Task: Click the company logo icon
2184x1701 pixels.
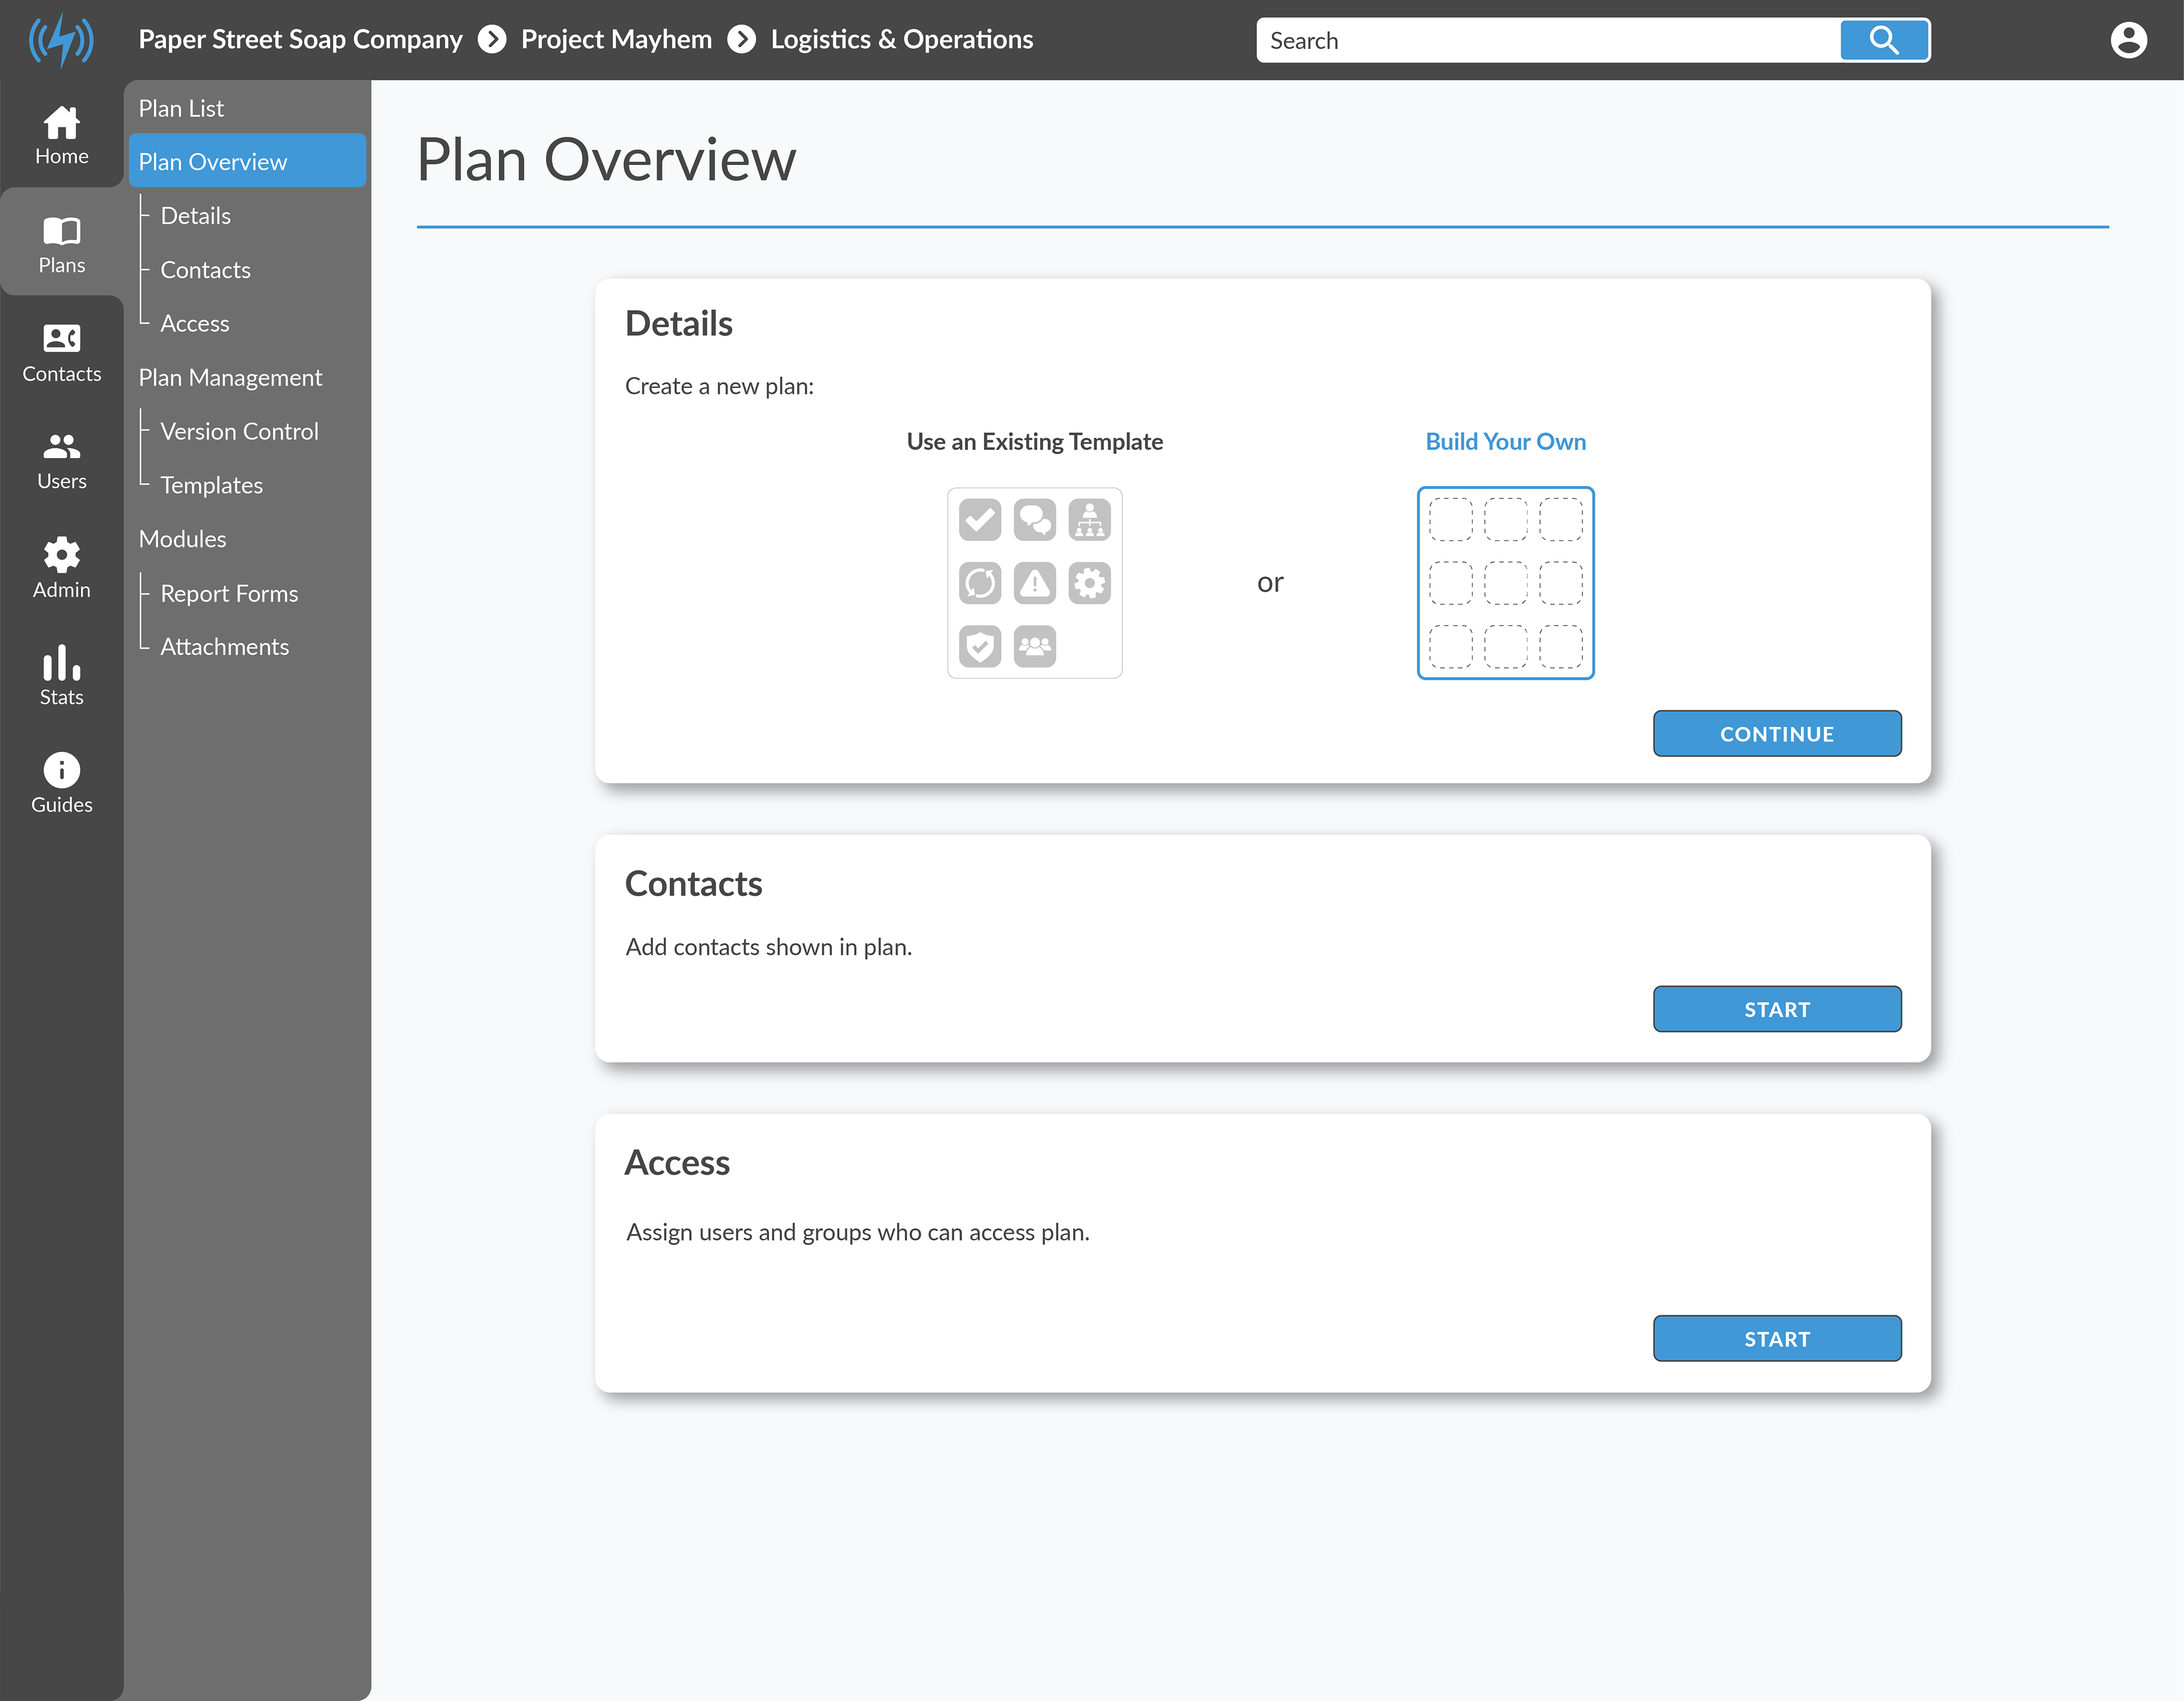Action: (61, 40)
